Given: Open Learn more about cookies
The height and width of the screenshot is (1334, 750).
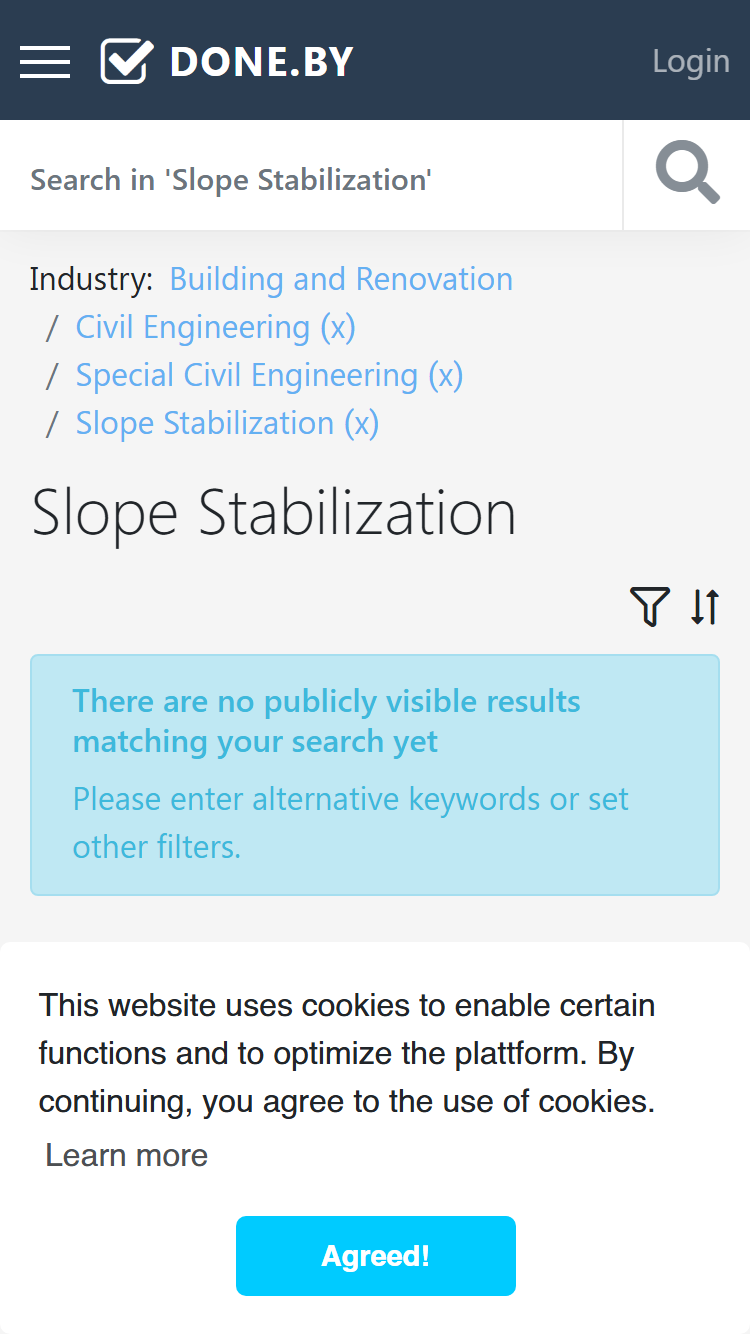Looking at the screenshot, I should (x=127, y=1155).
